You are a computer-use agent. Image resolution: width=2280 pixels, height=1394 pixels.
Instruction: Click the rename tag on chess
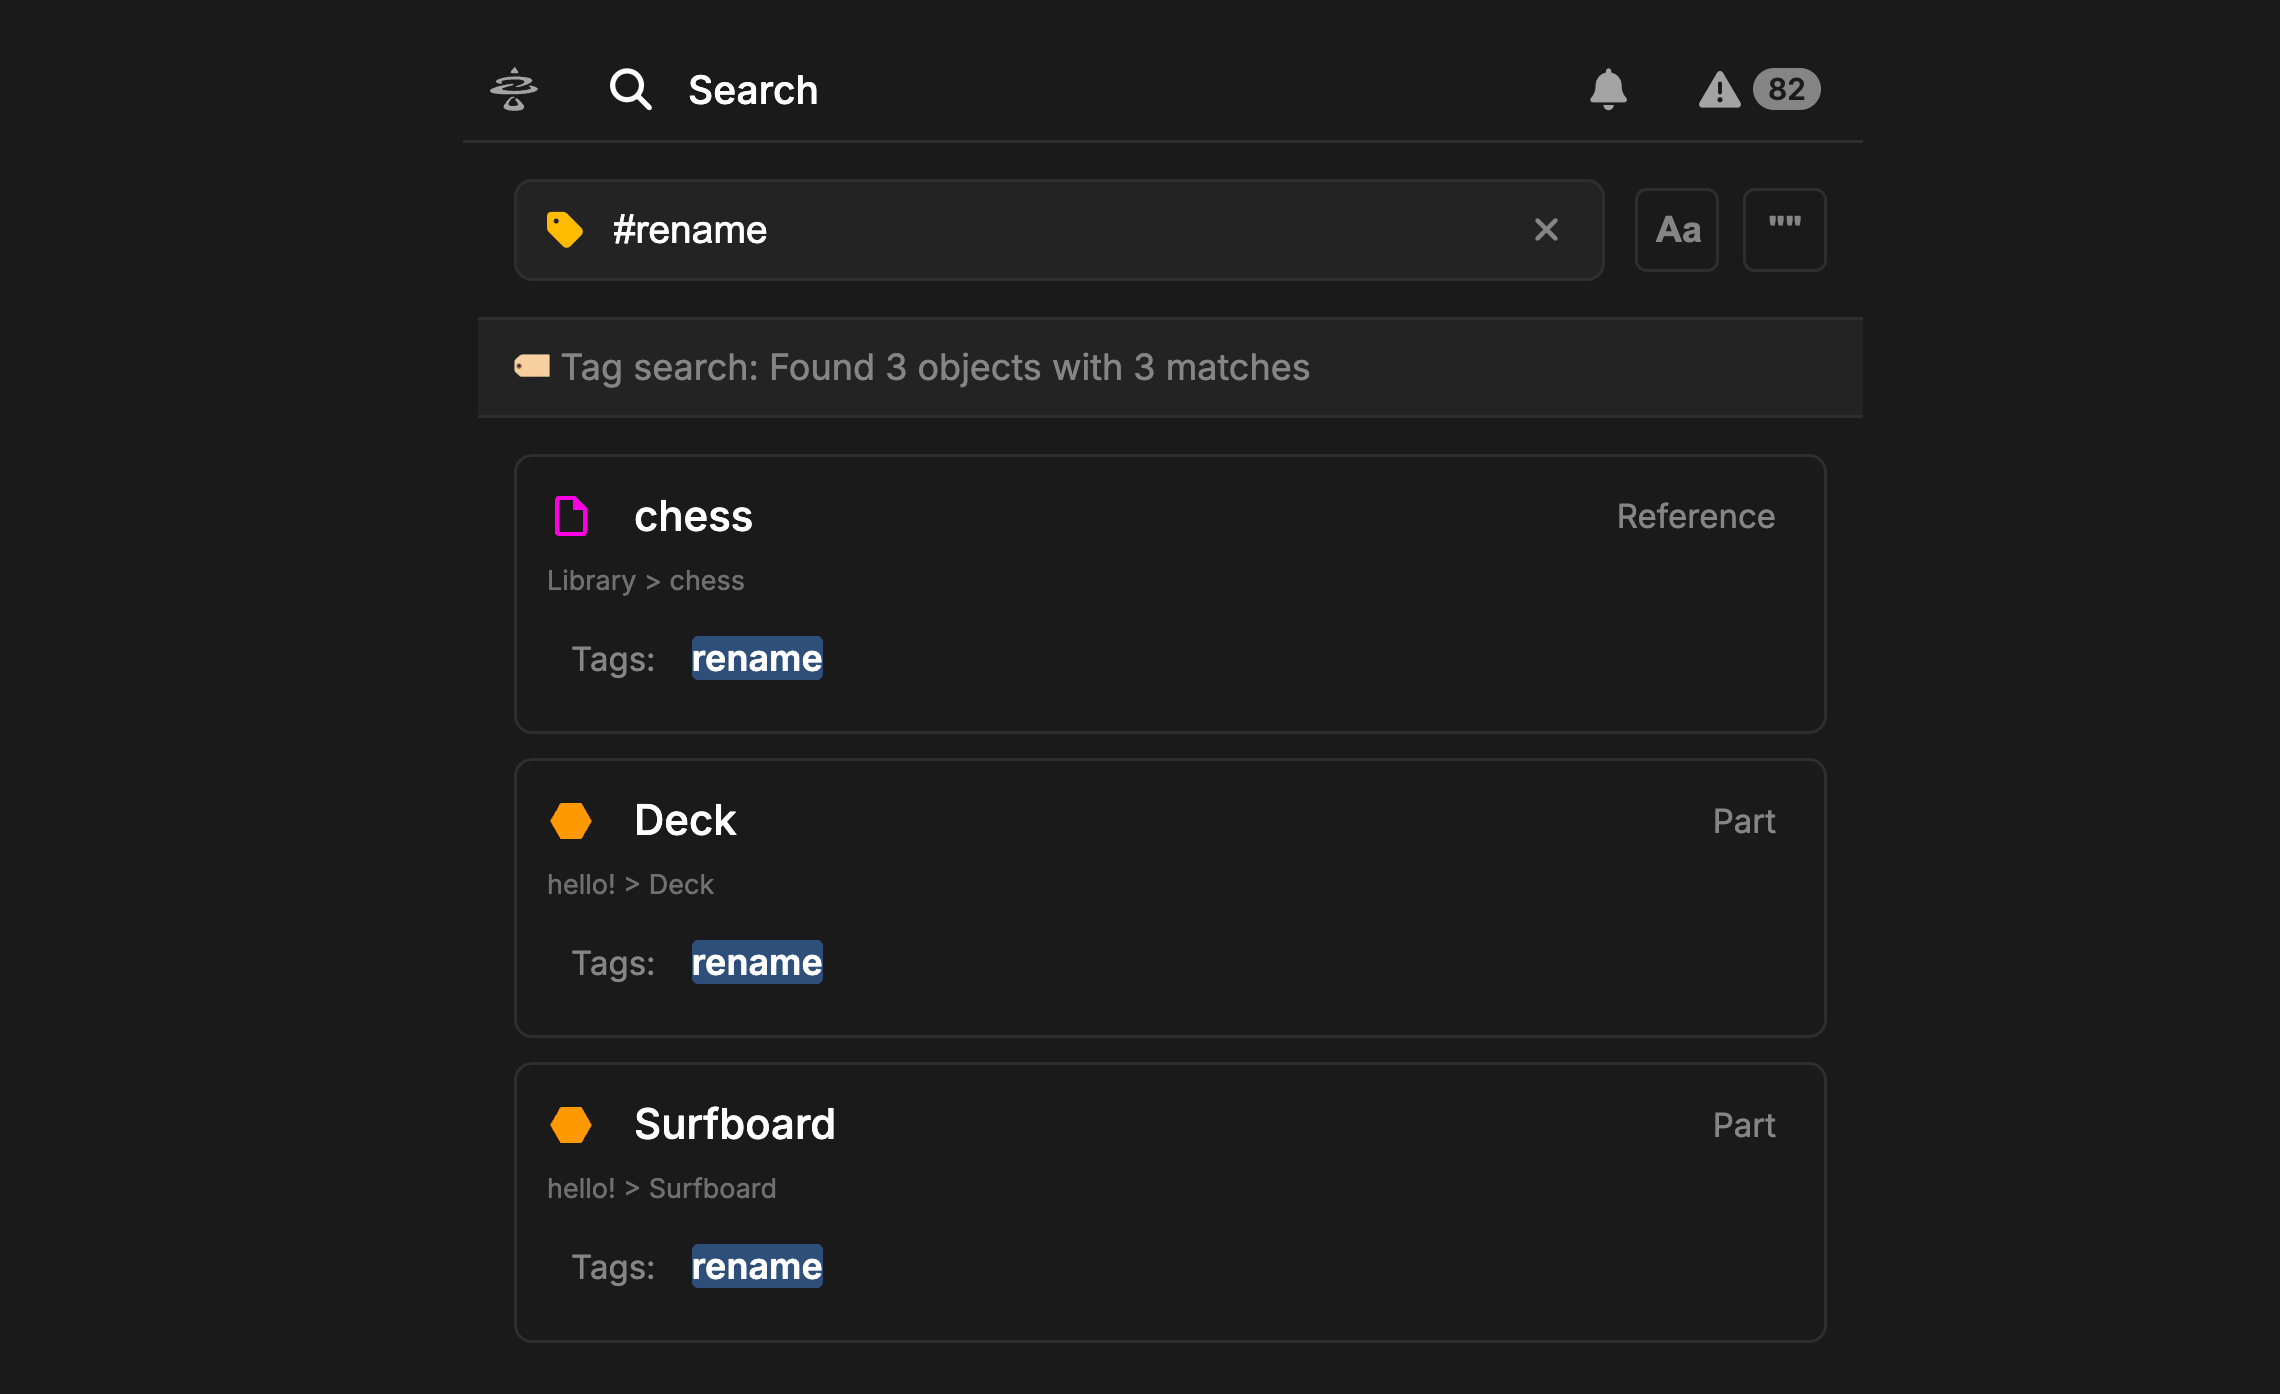coord(757,659)
